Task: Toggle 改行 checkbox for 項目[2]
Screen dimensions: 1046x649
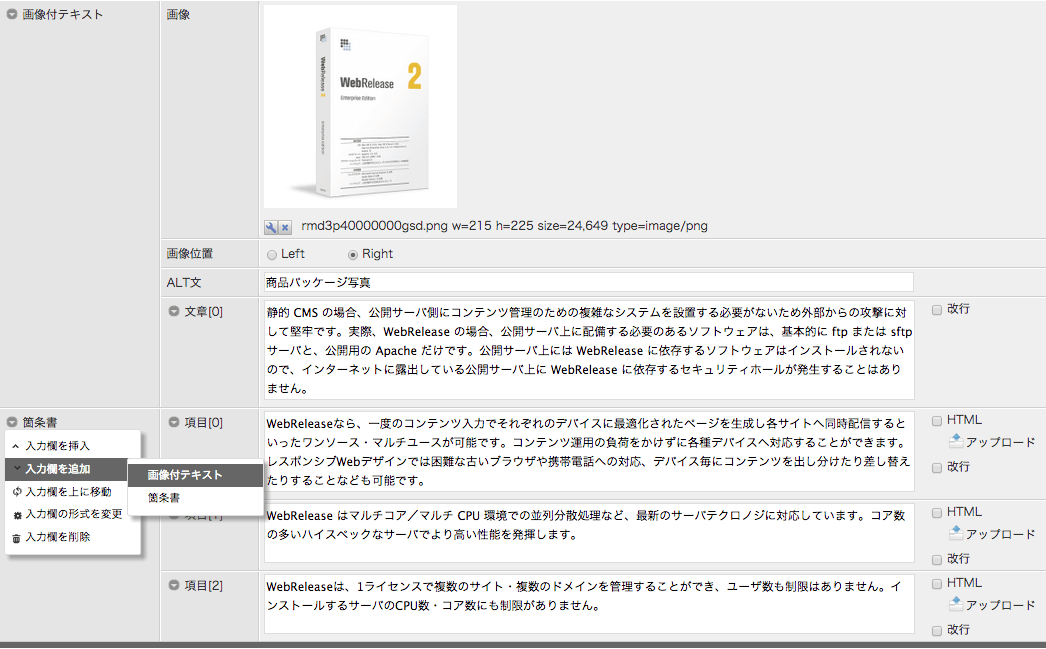Action: (937, 631)
